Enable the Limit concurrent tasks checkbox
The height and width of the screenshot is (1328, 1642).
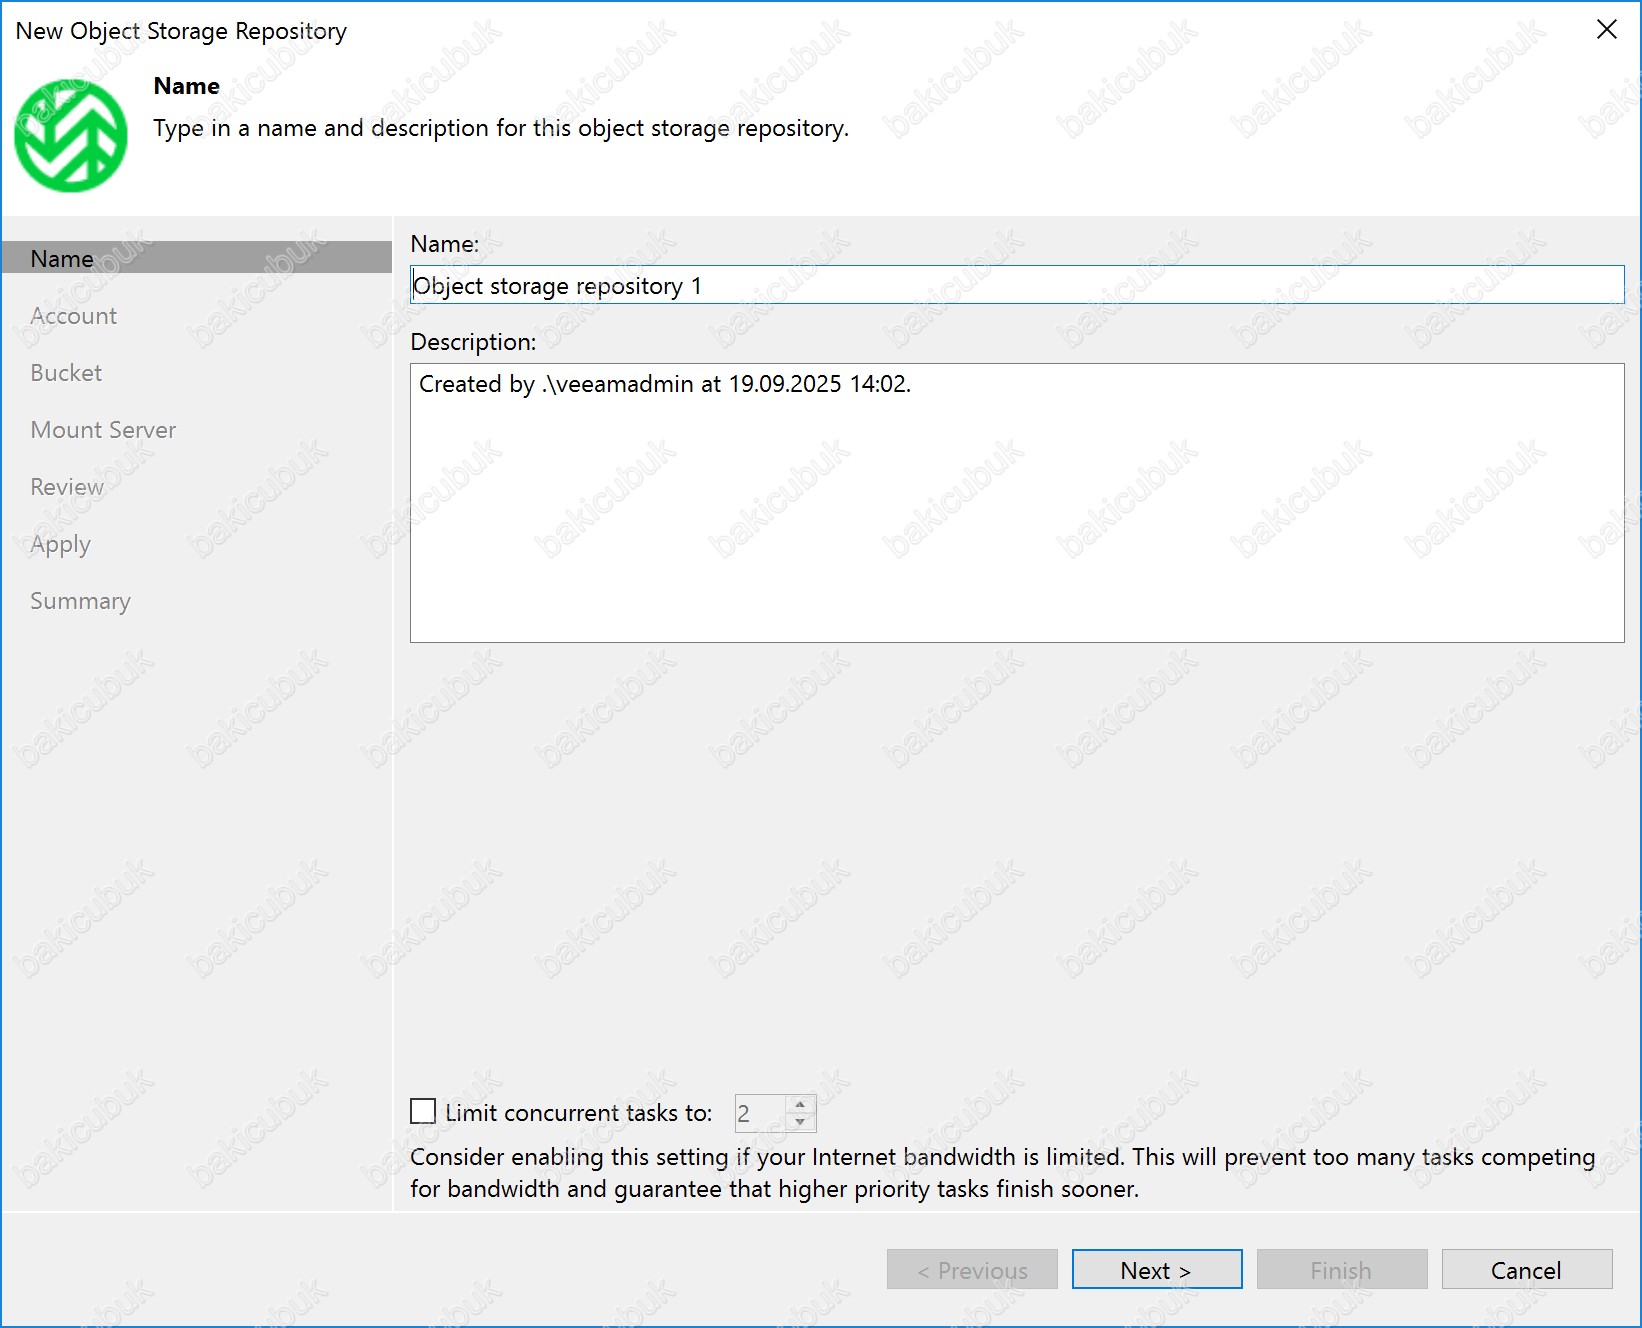click(423, 1112)
